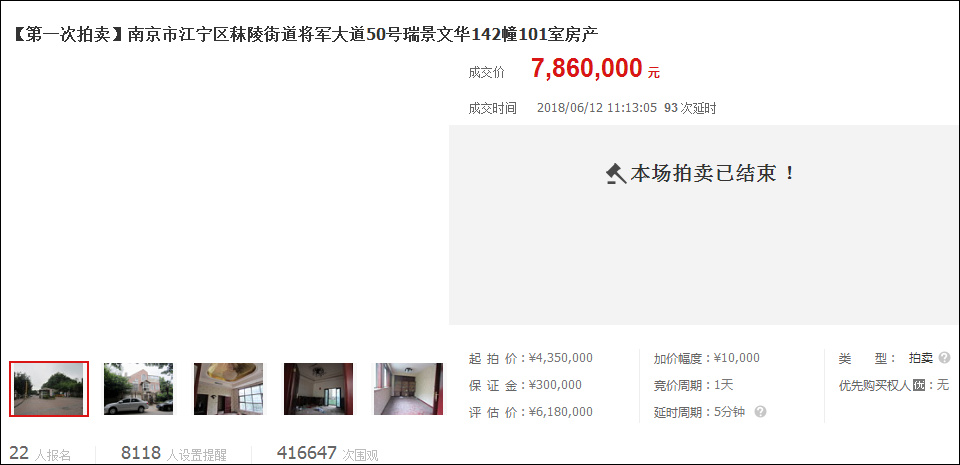Click 416647 次围观 viewer count
This screenshot has height=465, width=960.
pyautogui.click(x=328, y=453)
